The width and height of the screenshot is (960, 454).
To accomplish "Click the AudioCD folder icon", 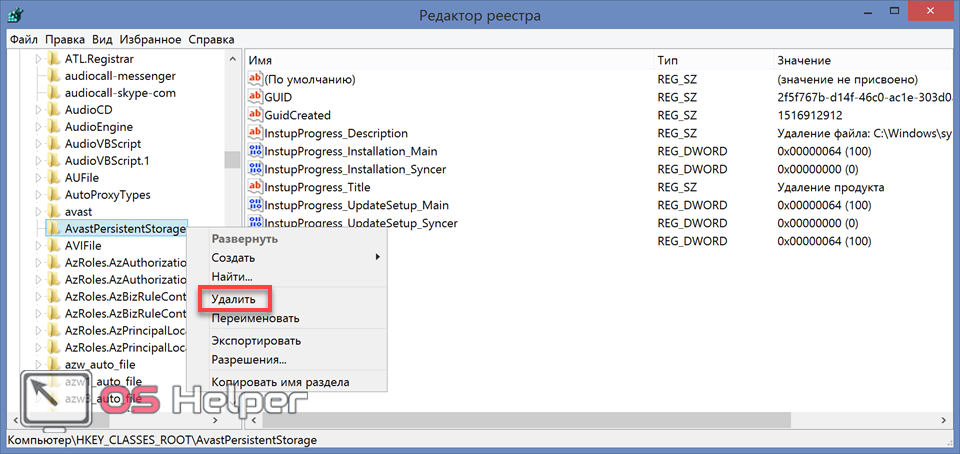I will click(x=54, y=110).
